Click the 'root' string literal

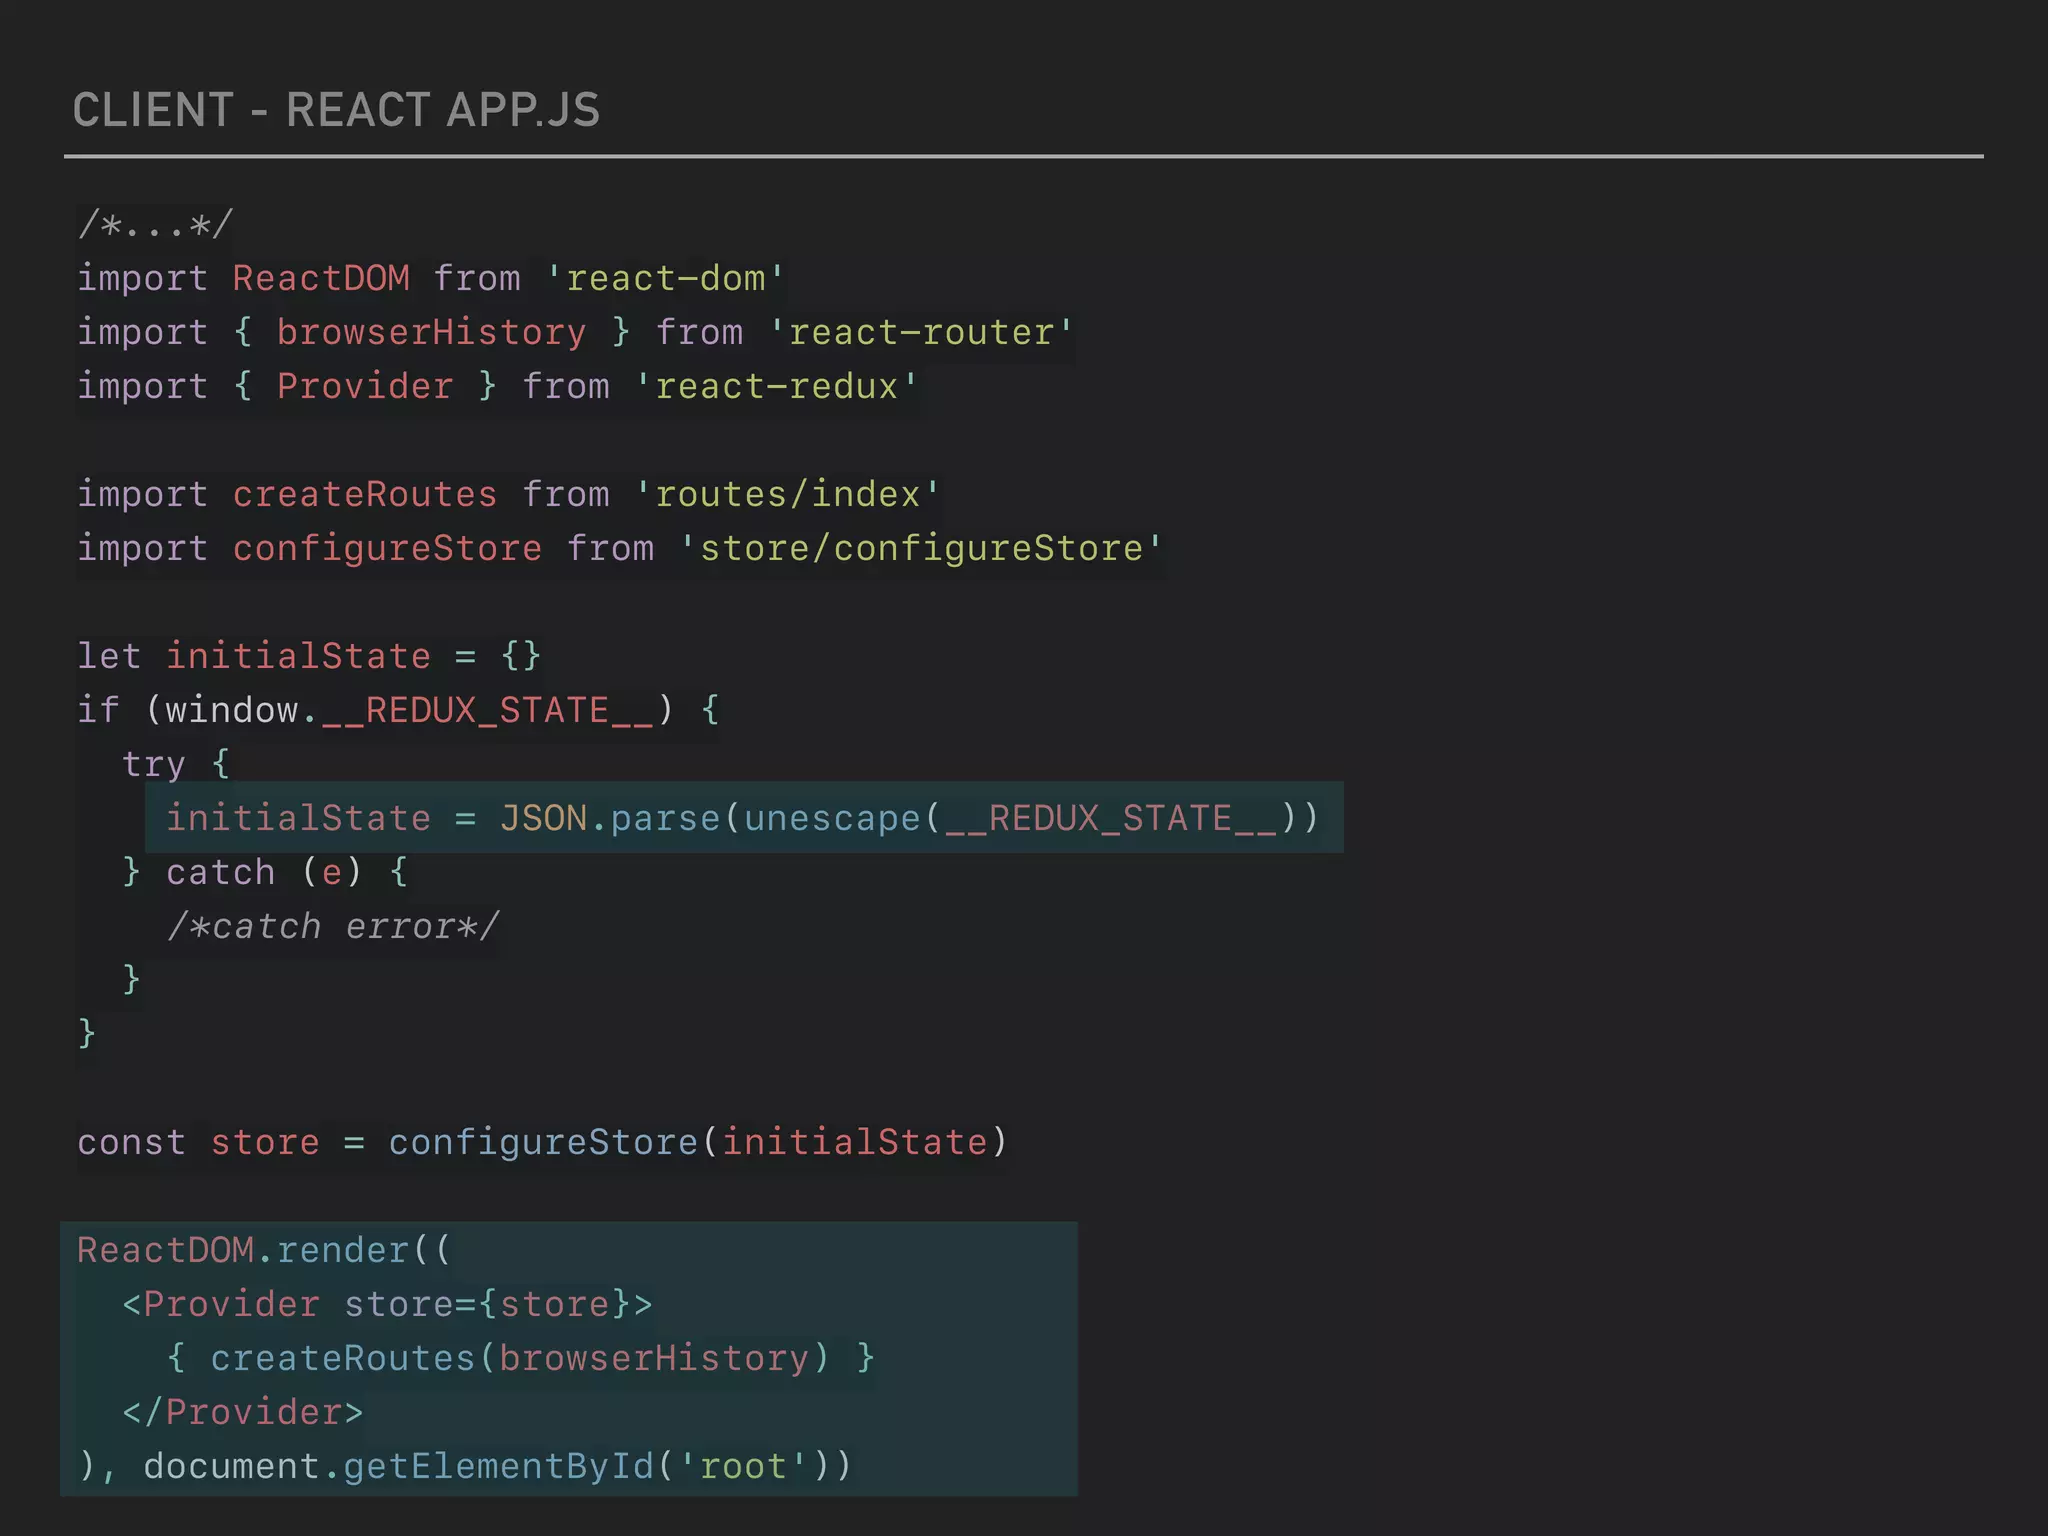(743, 1466)
